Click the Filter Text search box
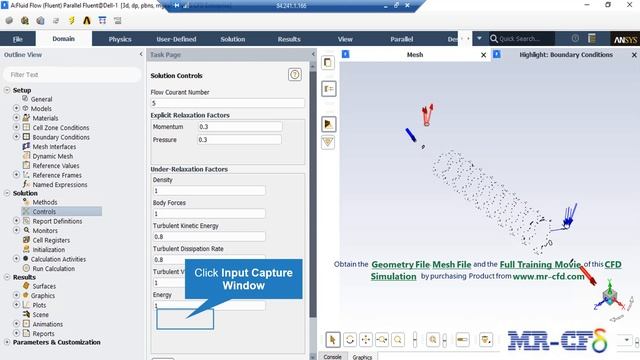This screenshot has height=360, width=640. coord(72,75)
